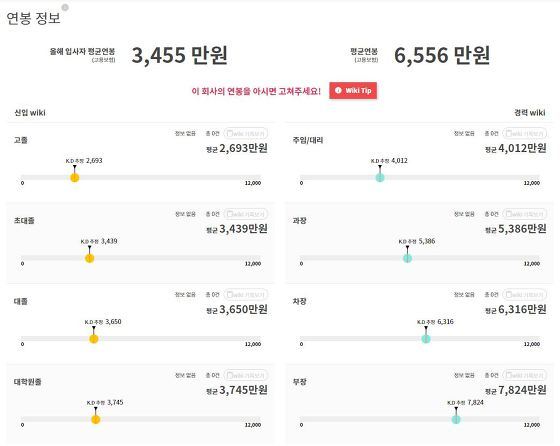The width and height of the screenshot is (560, 446).
Task: Click the info icon beside 연봉 정보 title
Action: click(65, 7)
